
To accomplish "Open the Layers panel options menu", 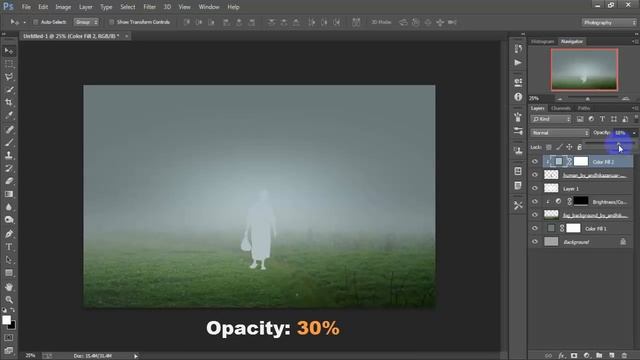I will pos(635,108).
